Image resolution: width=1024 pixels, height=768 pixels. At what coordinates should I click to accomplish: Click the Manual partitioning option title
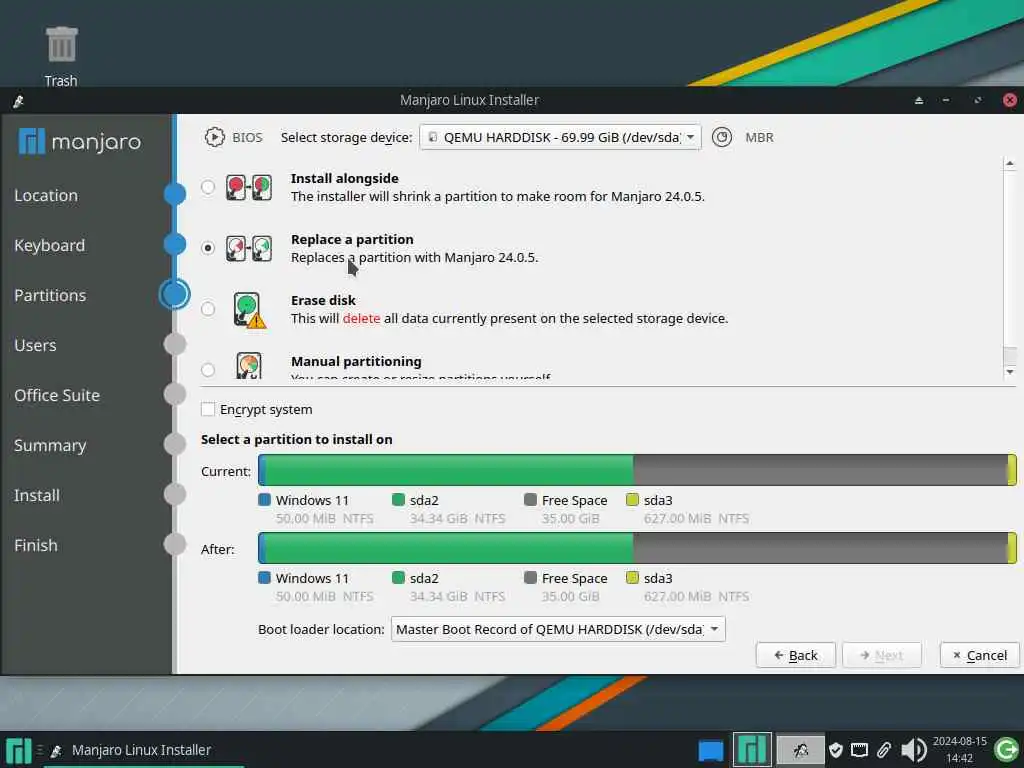[x=357, y=361]
